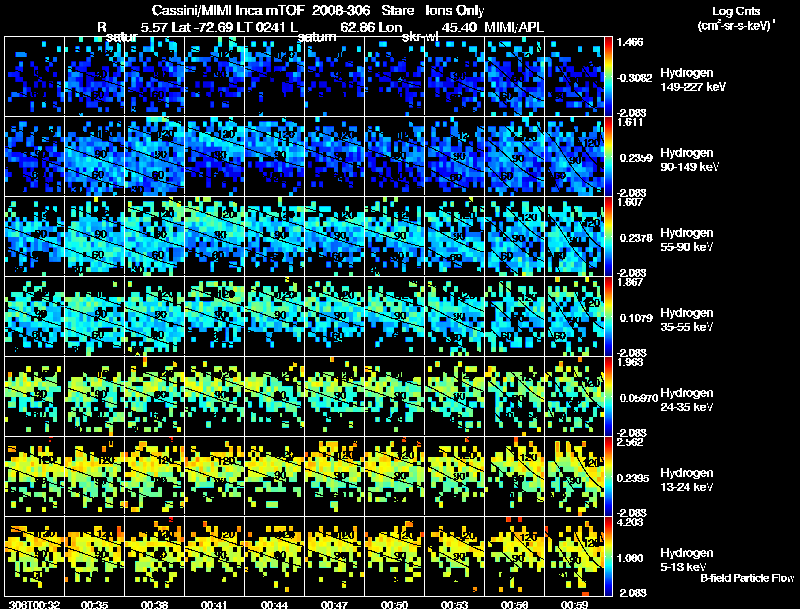Click the B-field Particle Flow label
The height and width of the screenshot is (609, 800).
[x=747, y=578]
